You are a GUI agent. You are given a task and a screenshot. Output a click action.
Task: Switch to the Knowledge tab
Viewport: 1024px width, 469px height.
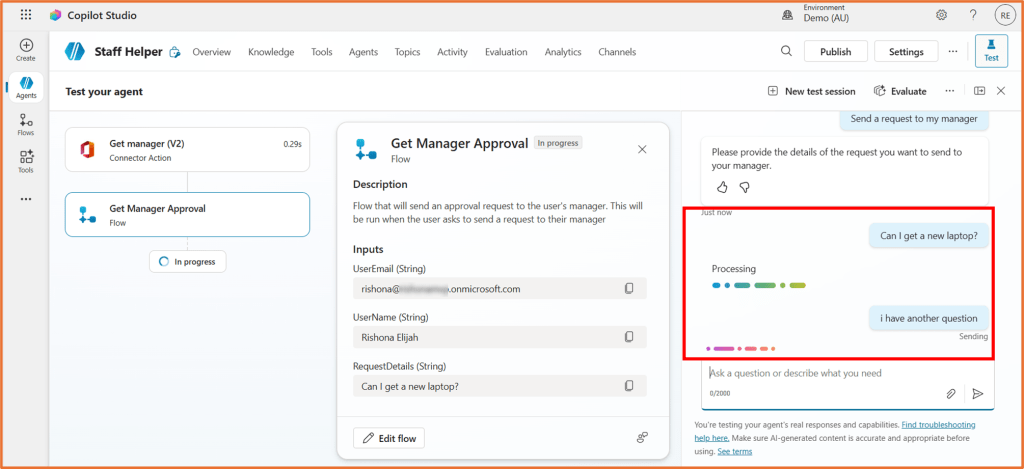pos(271,52)
